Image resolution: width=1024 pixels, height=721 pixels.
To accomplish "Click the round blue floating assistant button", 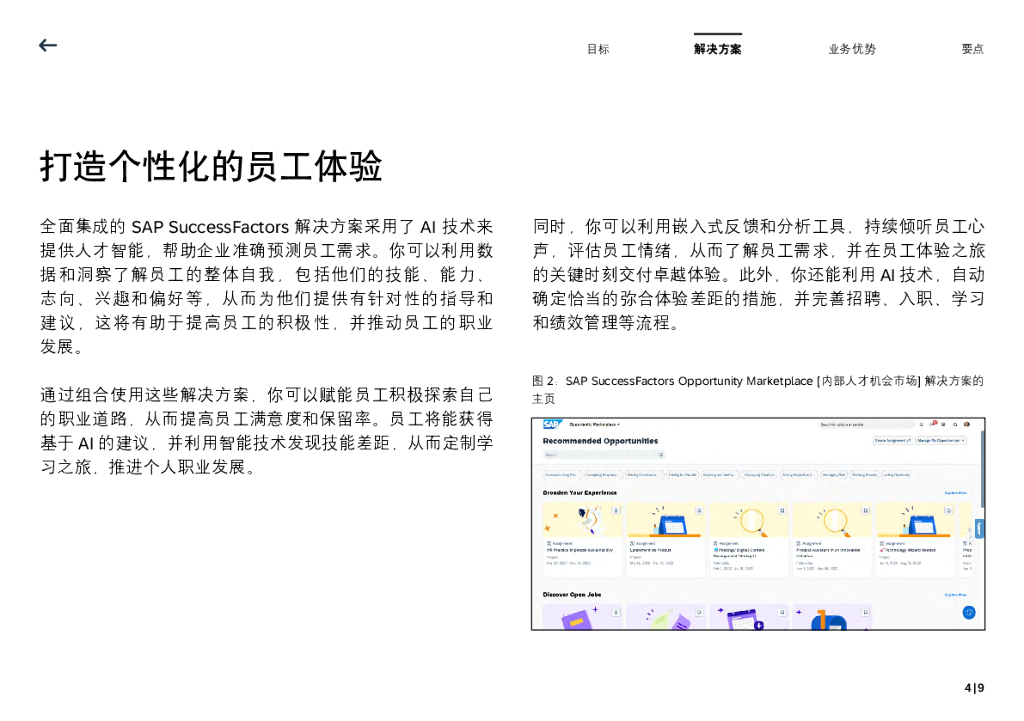I will point(969,613).
